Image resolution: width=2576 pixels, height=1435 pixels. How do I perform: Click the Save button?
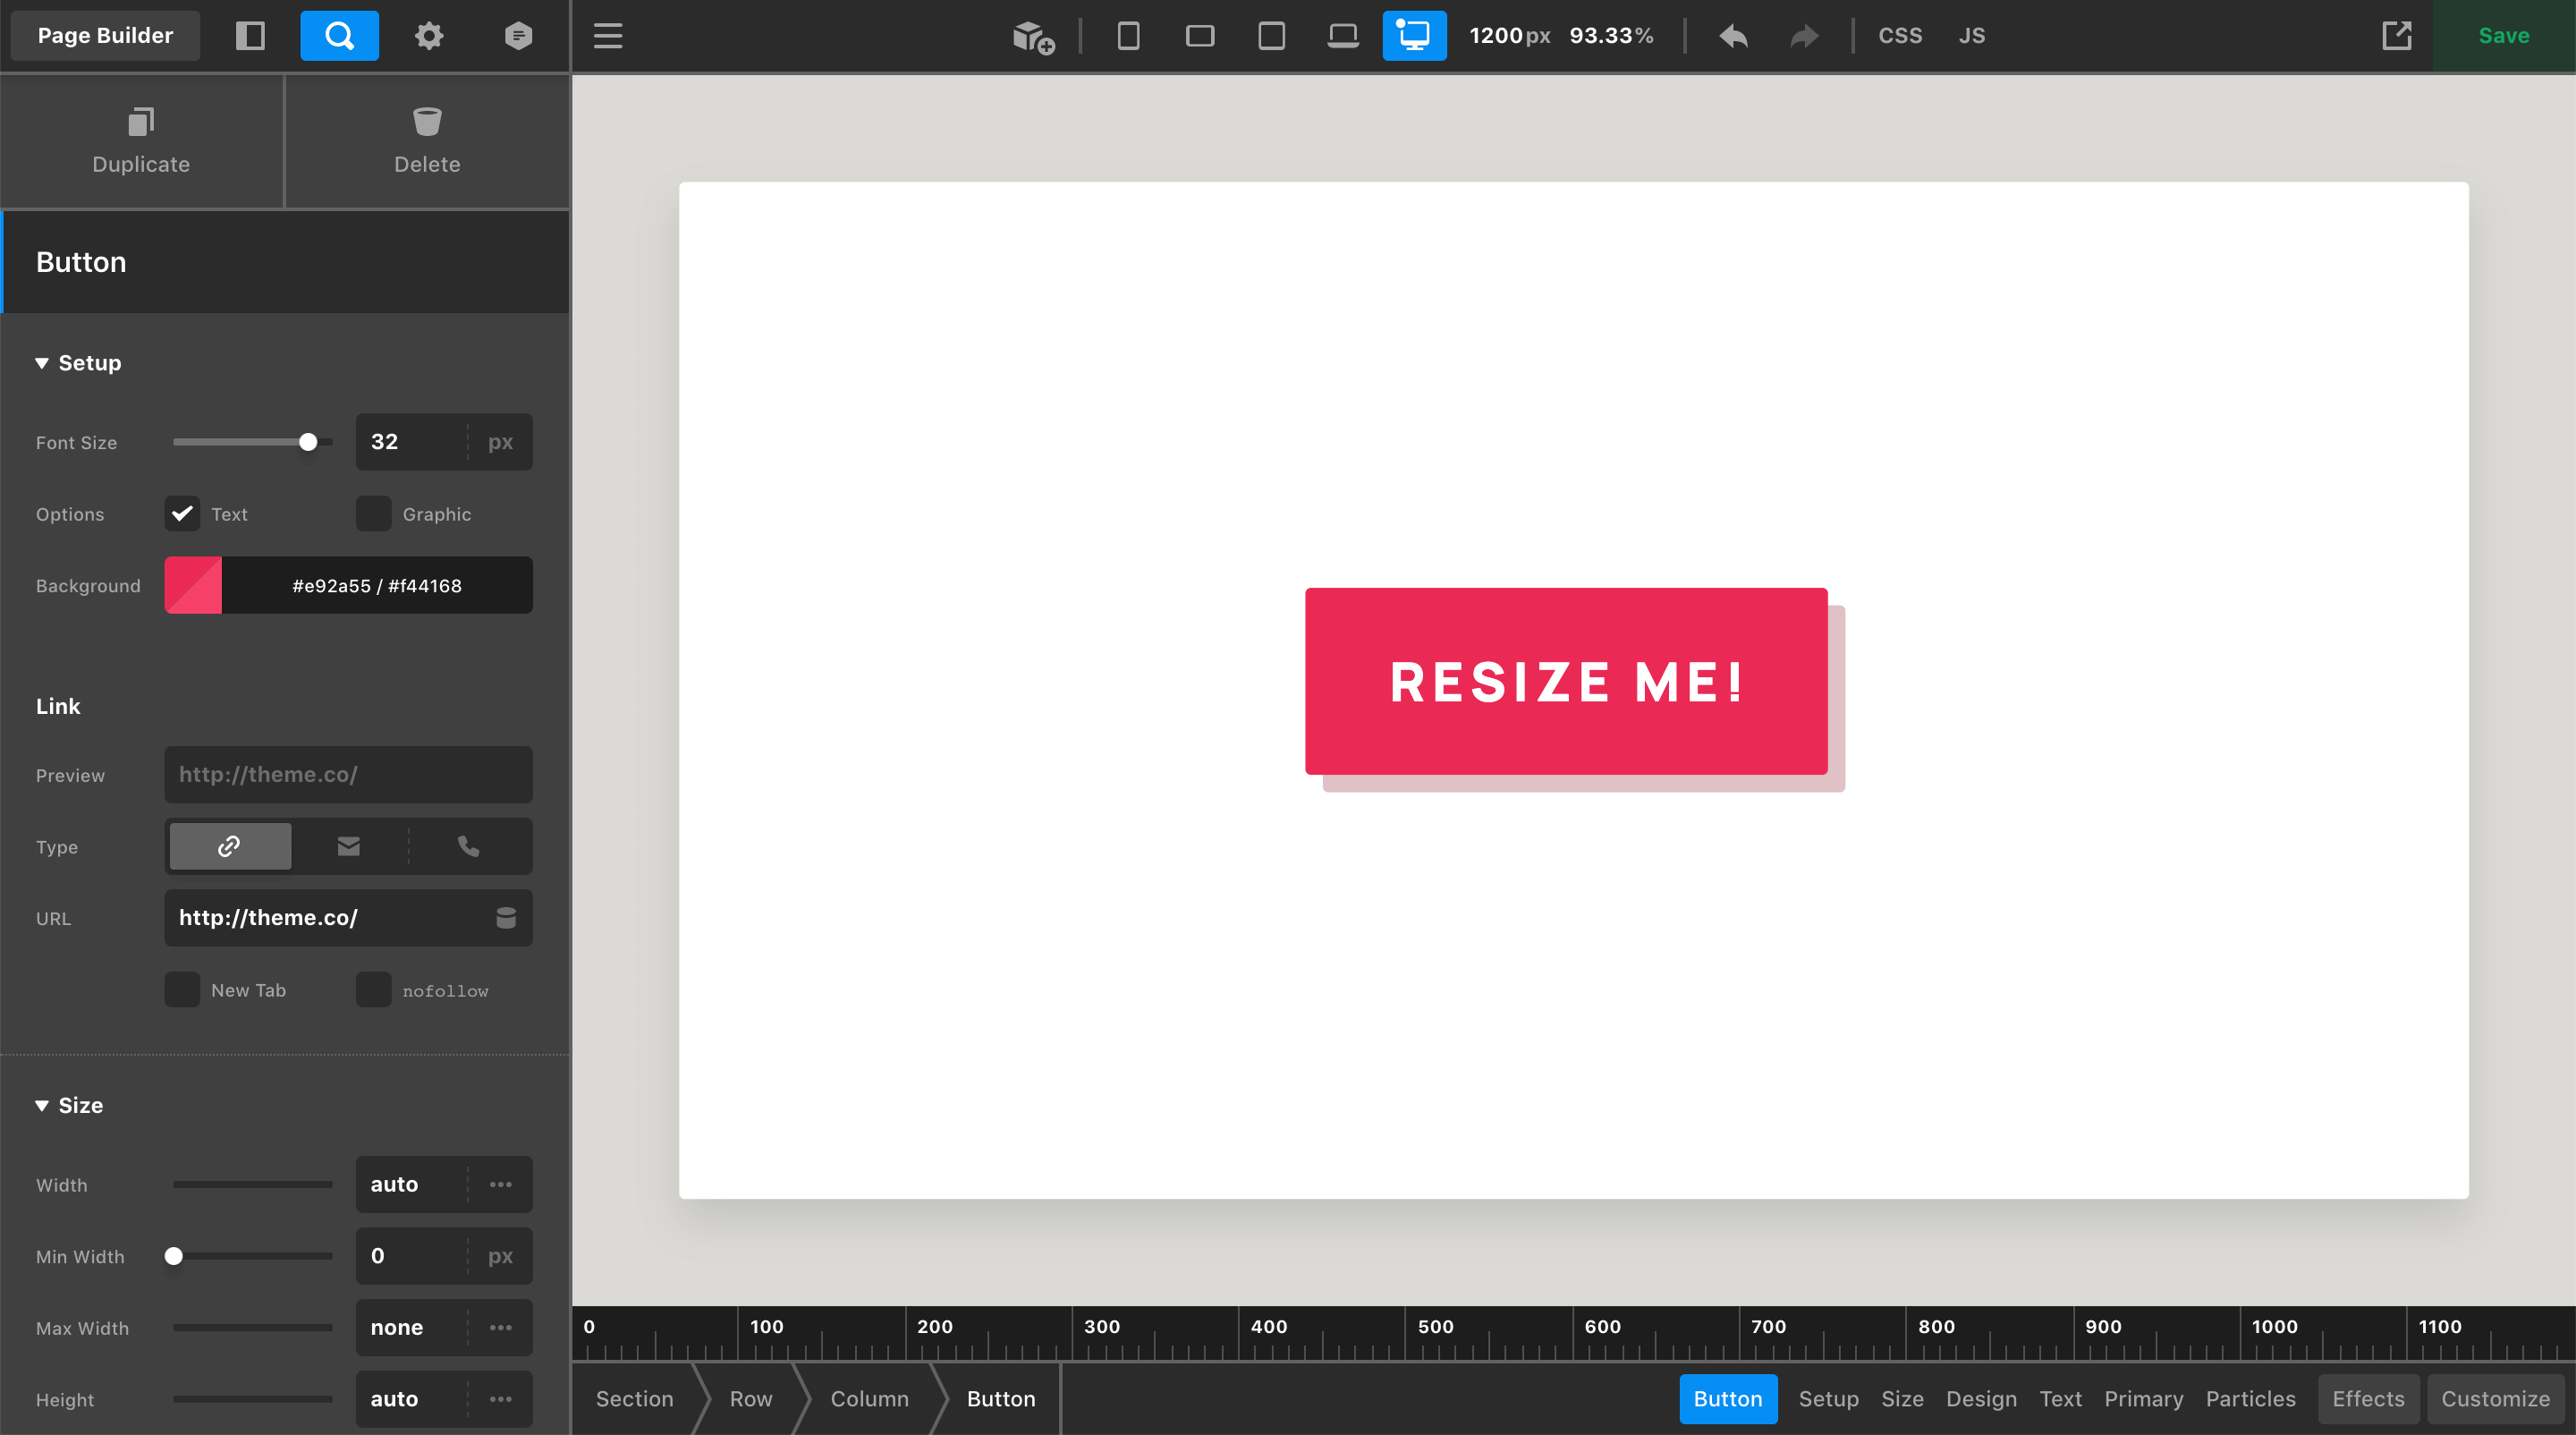[x=2503, y=36]
